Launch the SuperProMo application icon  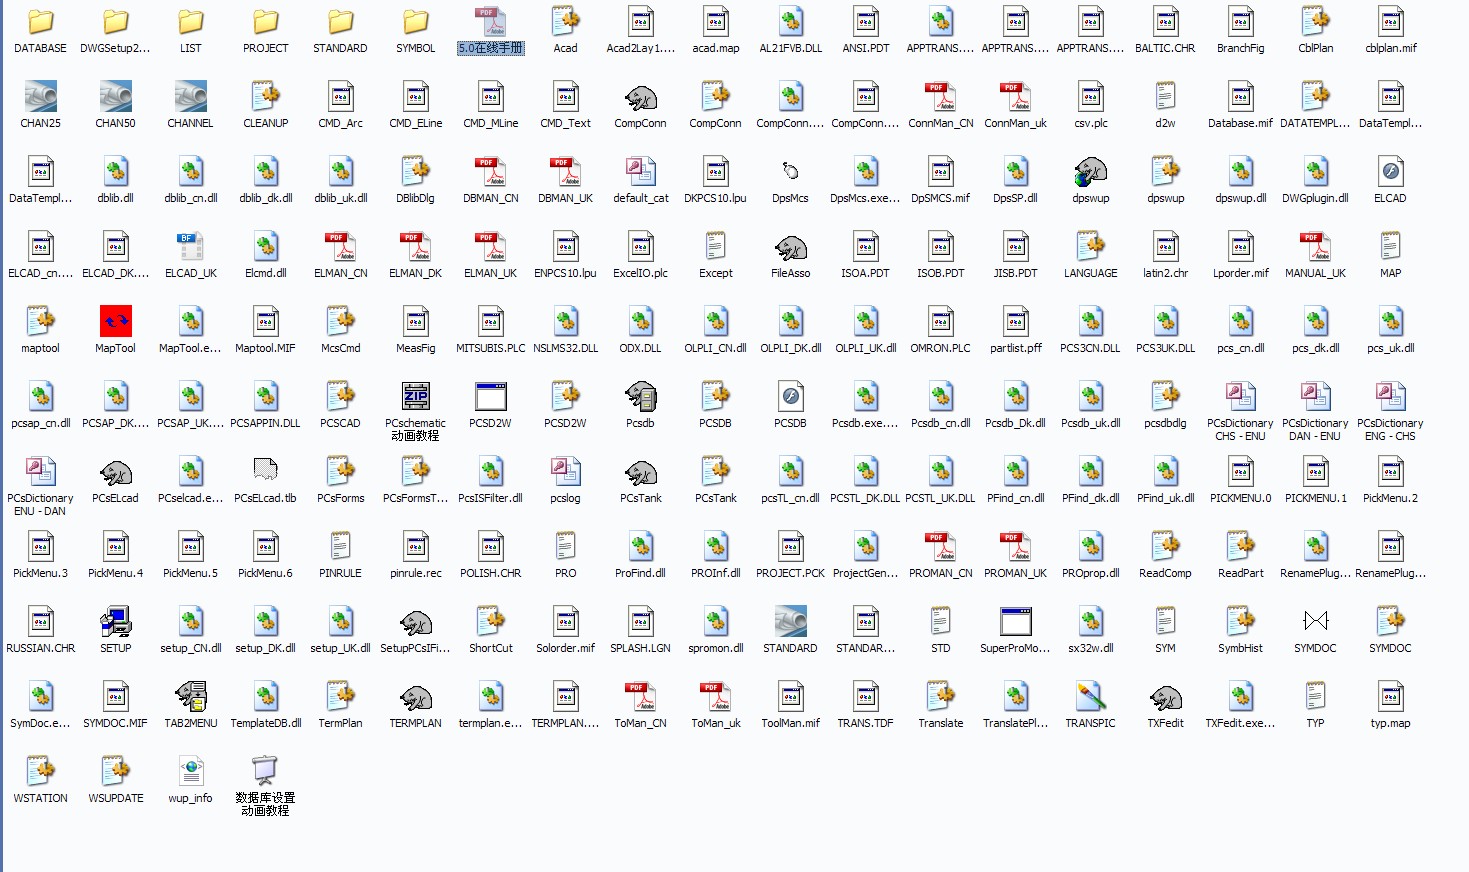click(x=1016, y=621)
